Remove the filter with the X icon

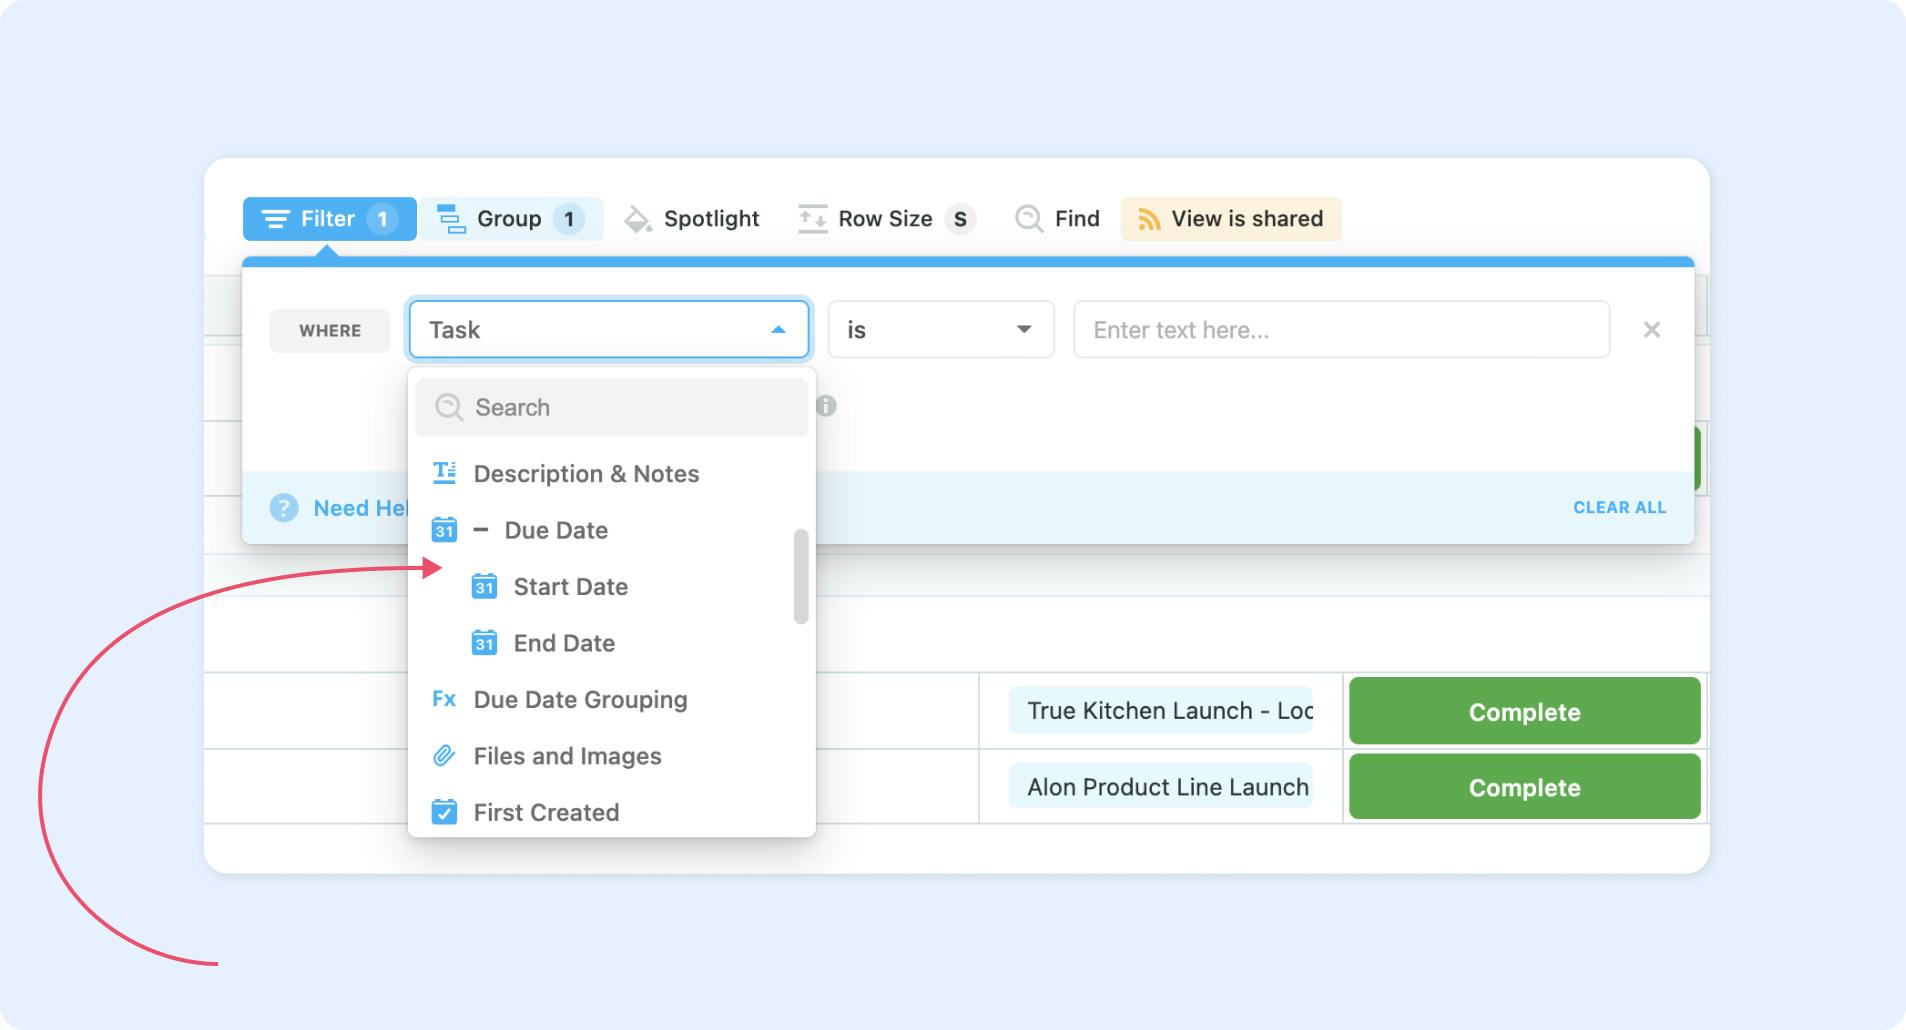click(x=1652, y=330)
